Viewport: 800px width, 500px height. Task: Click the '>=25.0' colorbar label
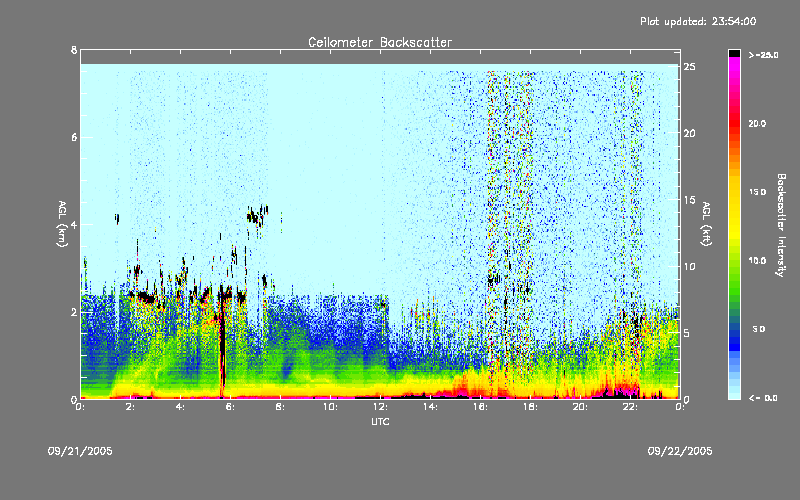[763, 55]
